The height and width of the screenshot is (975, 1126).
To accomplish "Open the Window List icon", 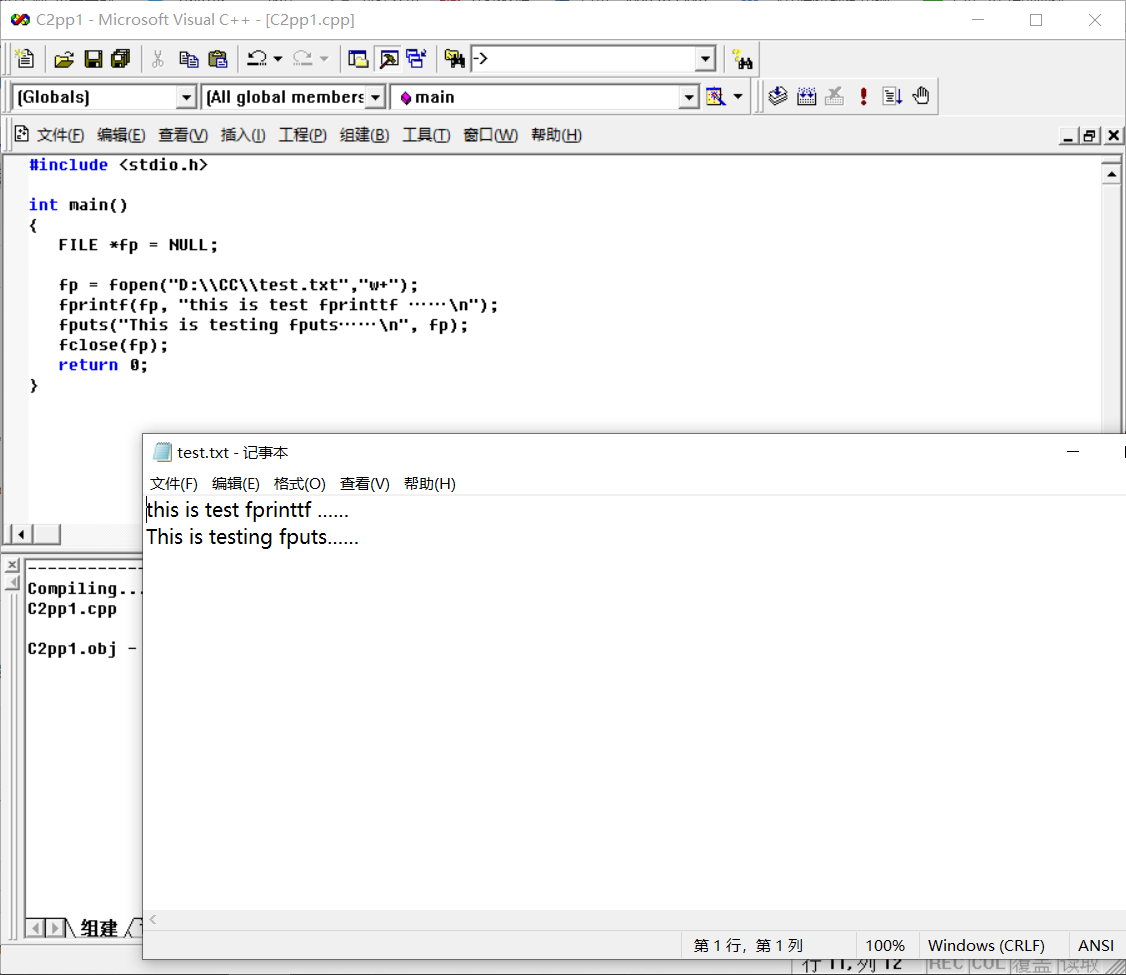I will (x=417, y=59).
